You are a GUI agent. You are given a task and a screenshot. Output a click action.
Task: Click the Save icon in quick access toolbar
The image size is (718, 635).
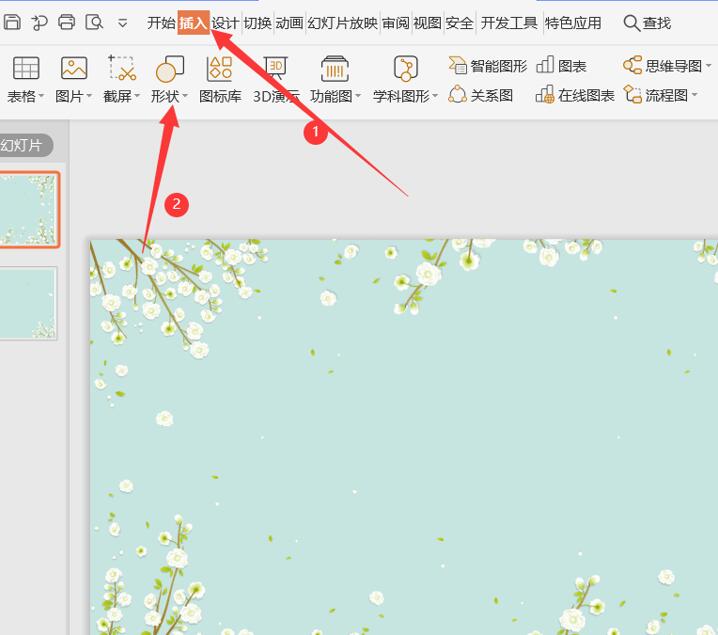[x=12, y=22]
